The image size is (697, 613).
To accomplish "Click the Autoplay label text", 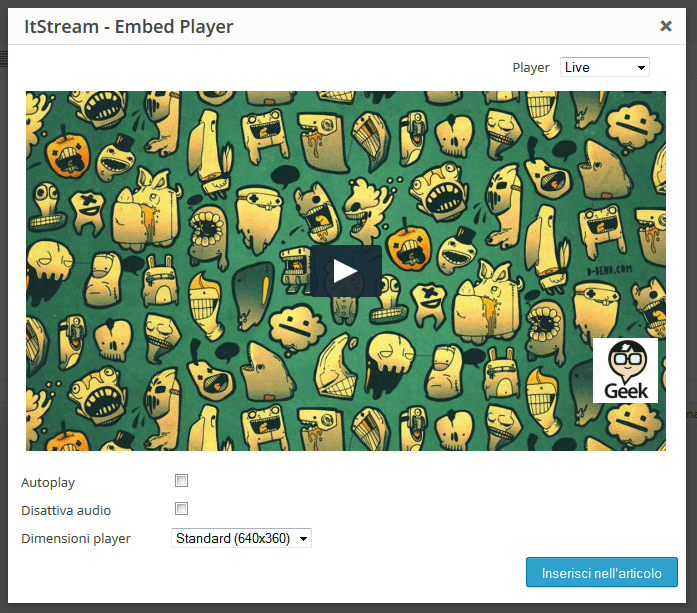I will 48,482.
